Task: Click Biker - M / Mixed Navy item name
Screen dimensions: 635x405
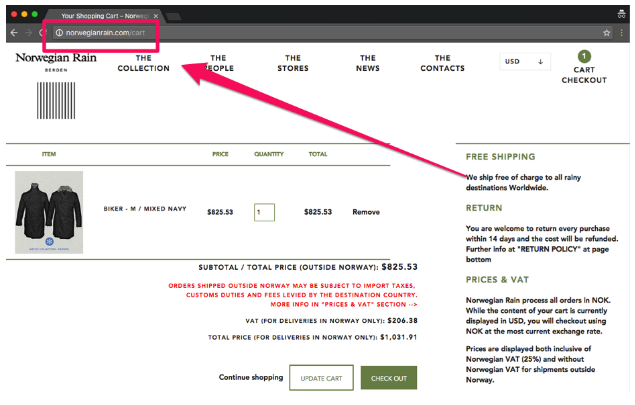Action: [x=145, y=209]
